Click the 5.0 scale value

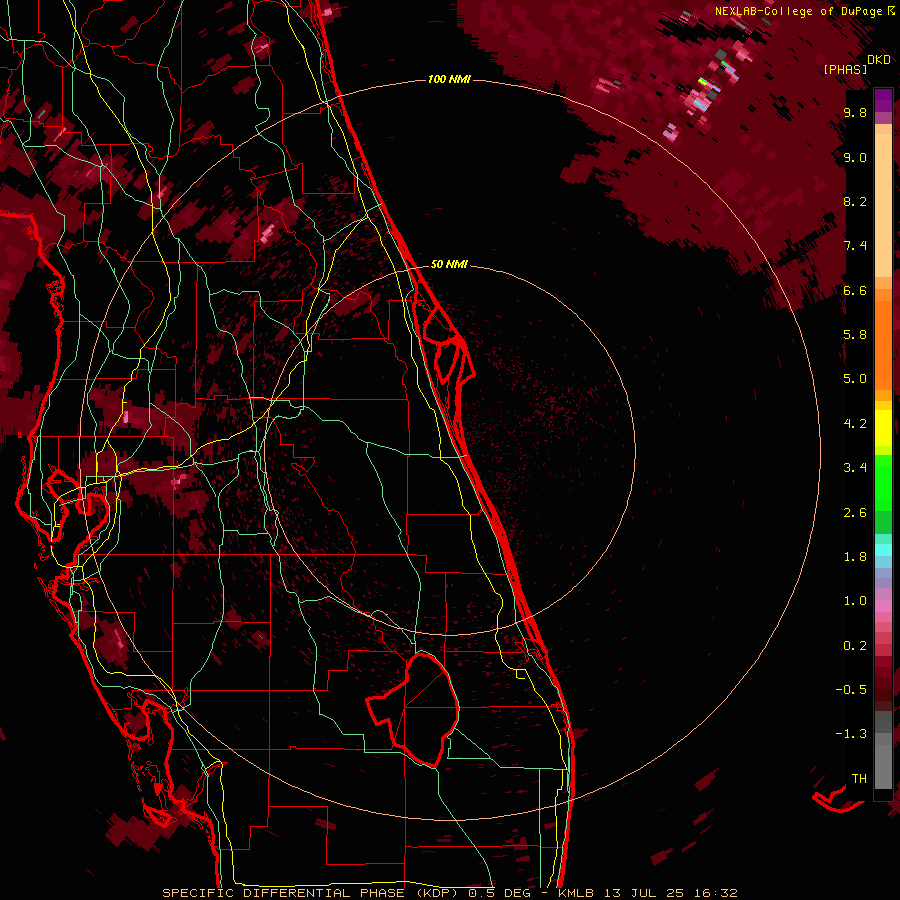(x=855, y=379)
